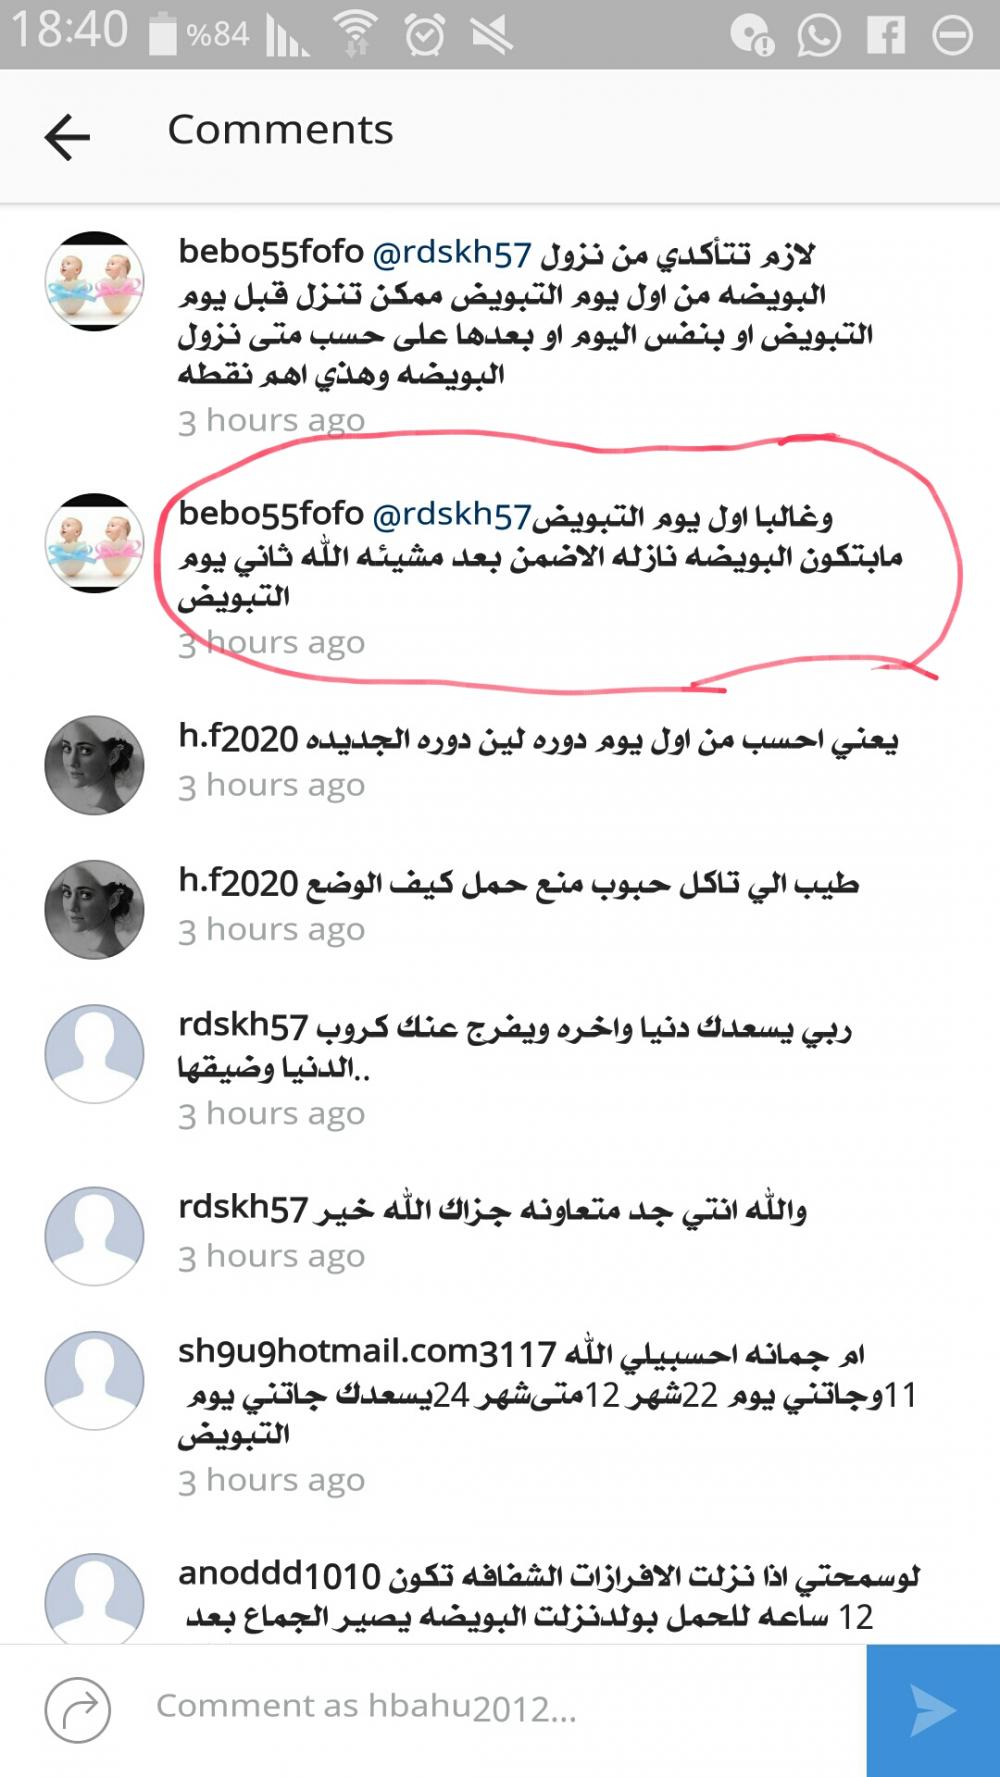Tap the @rdskh57 mention in first comment
1000x1777 pixels.
[452, 253]
